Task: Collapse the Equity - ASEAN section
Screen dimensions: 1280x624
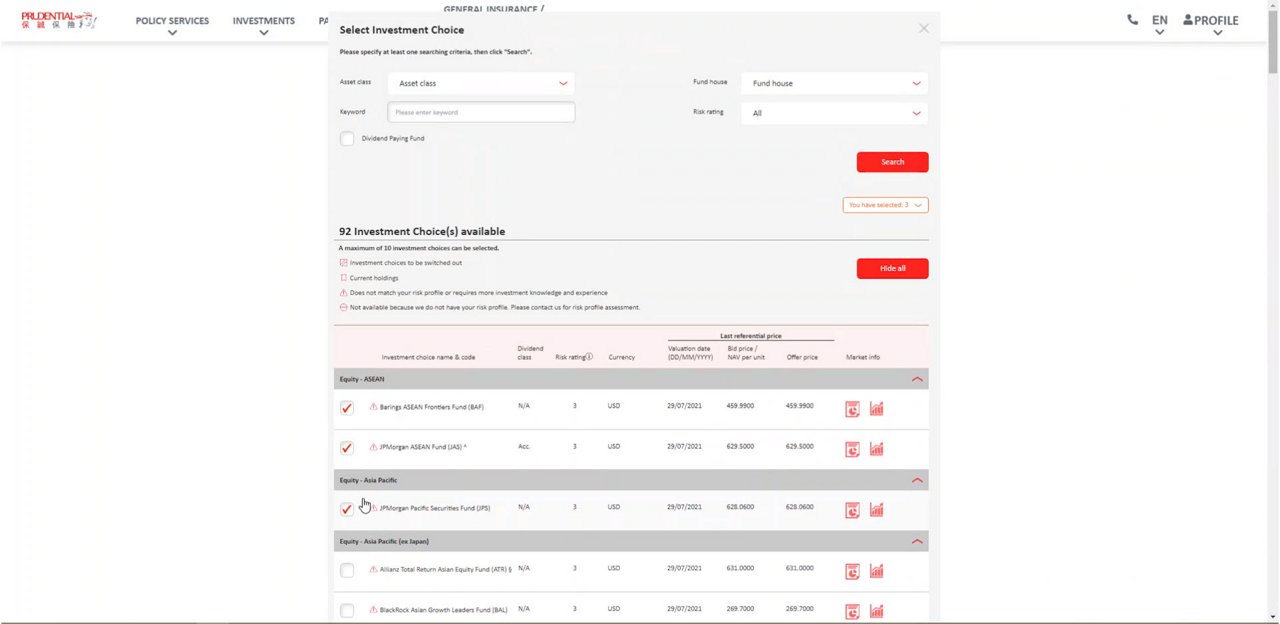Action: (x=917, y=380)
